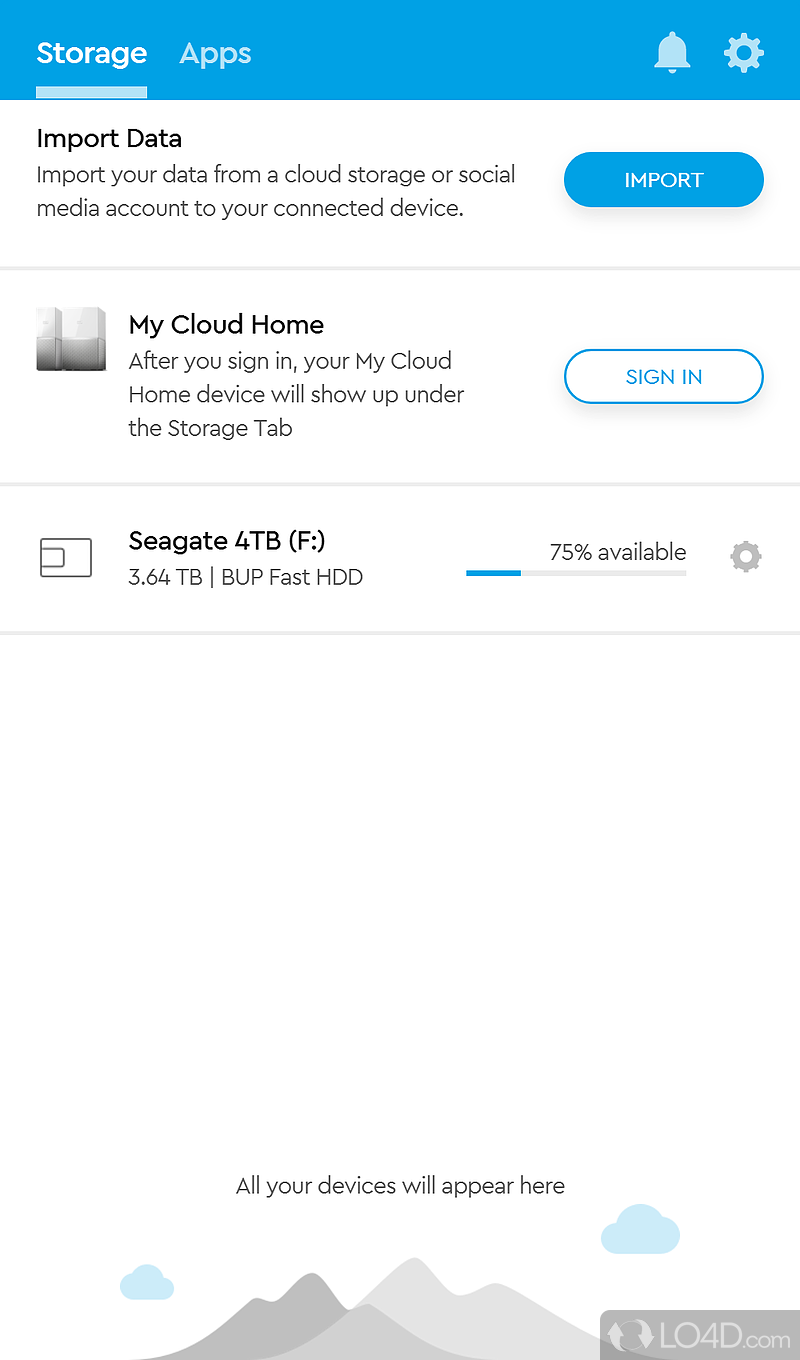Click the 75% available progress bar
Viewport: 800px width, 1360px height.
pos(576,572)
